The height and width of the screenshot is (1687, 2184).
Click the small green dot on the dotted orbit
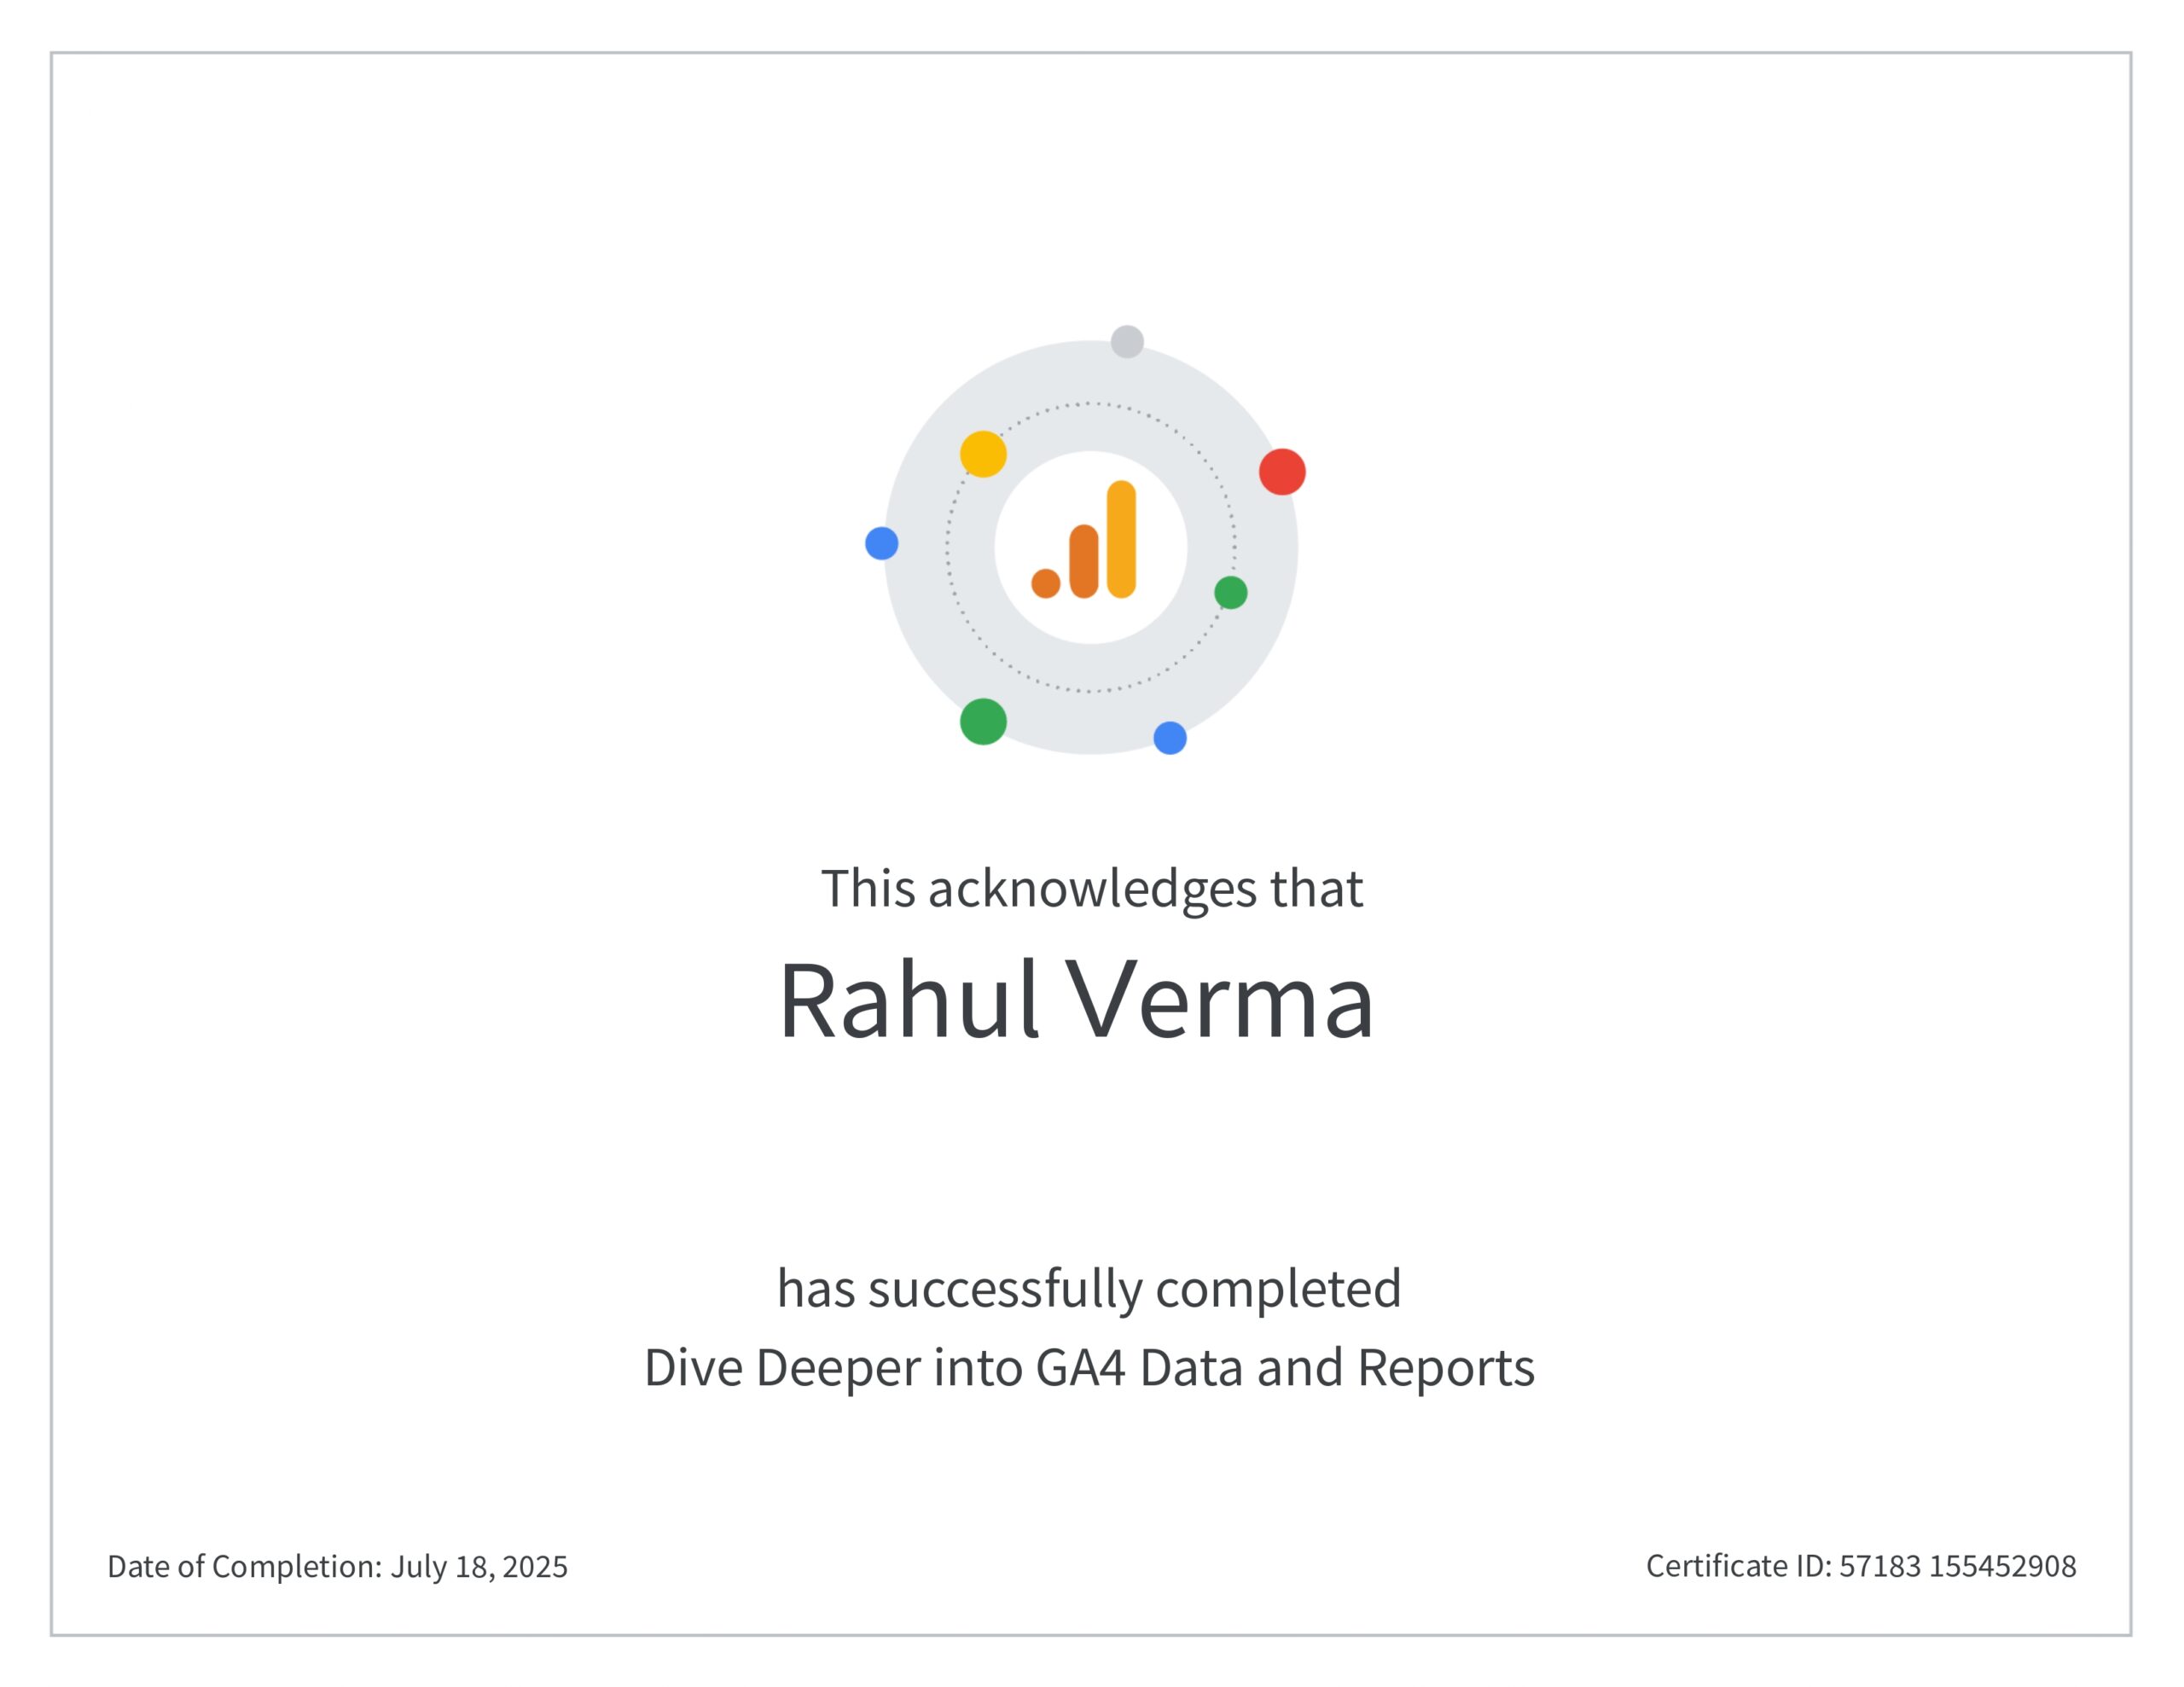1231,593
